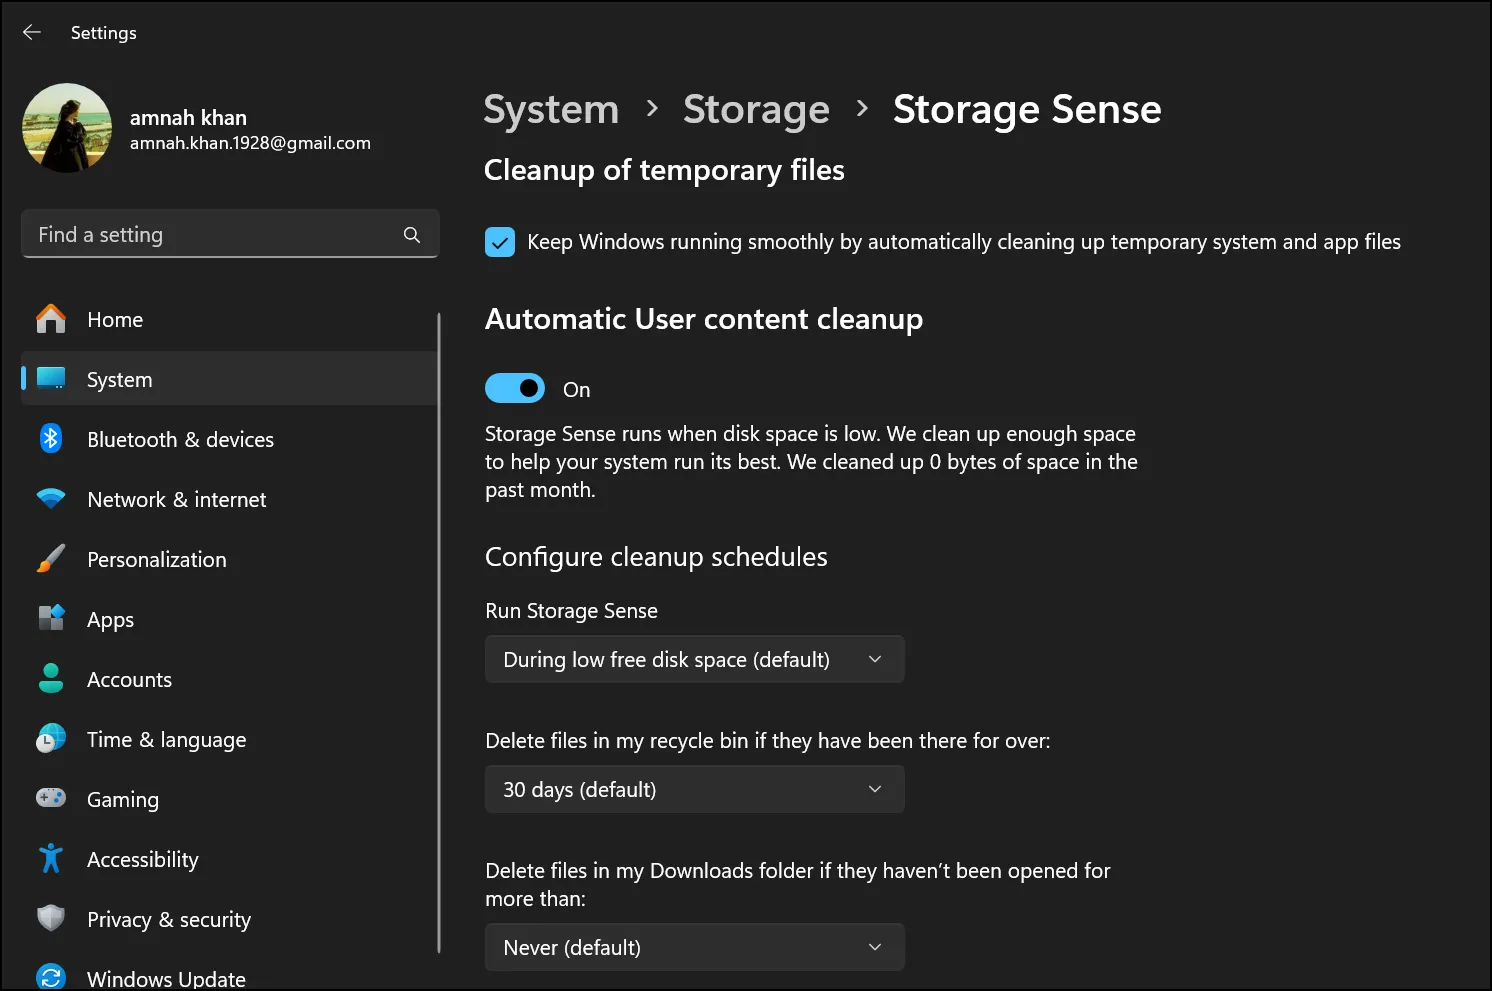Go to Home in the sidebar

(x=114, y=319)
